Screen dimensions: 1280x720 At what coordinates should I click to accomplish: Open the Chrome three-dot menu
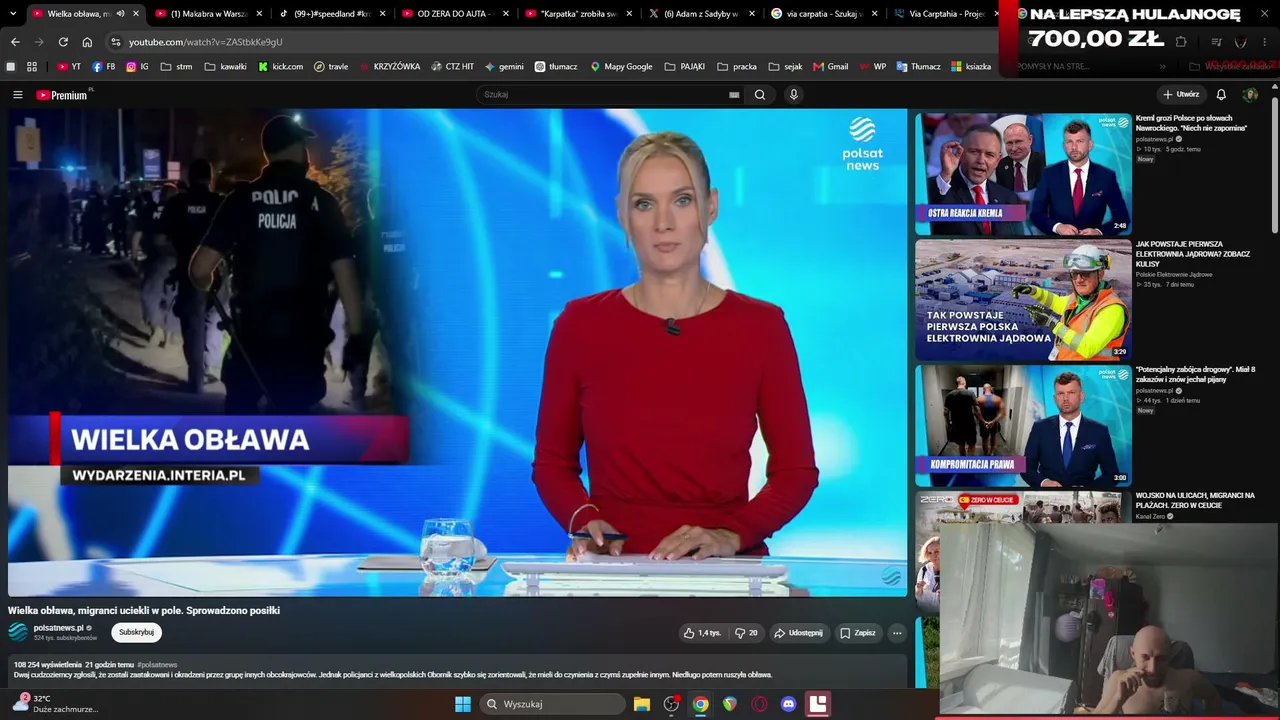coord(1266,42)
